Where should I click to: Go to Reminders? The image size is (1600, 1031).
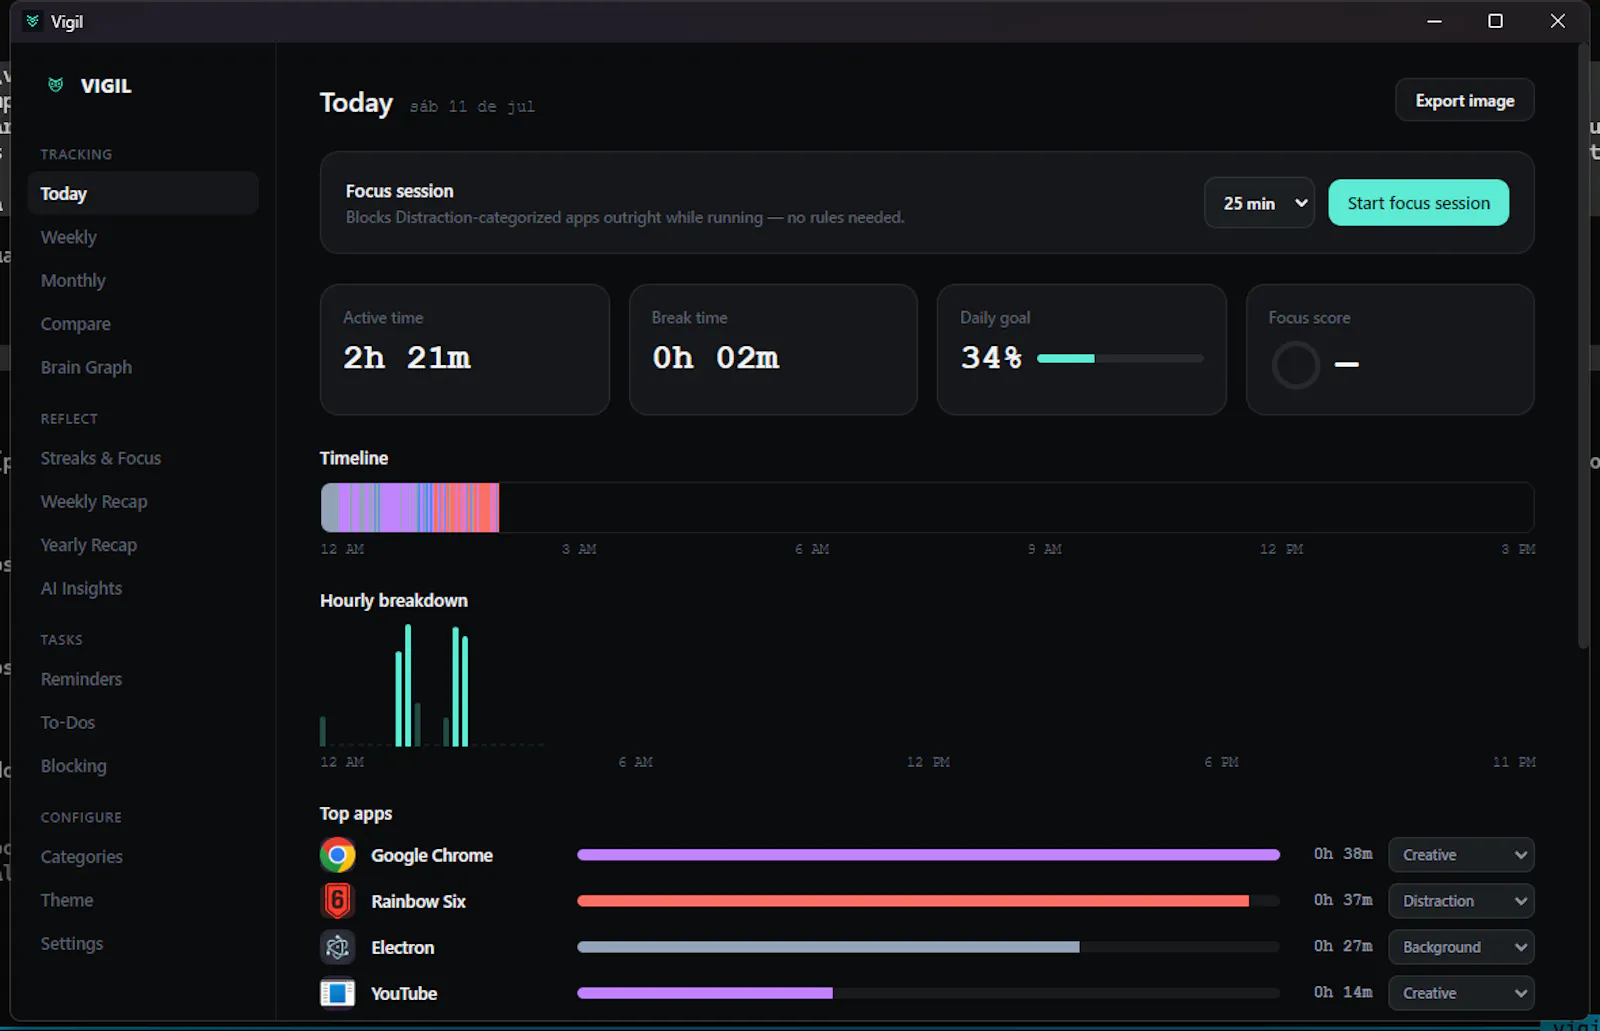[x=143, y=679]
